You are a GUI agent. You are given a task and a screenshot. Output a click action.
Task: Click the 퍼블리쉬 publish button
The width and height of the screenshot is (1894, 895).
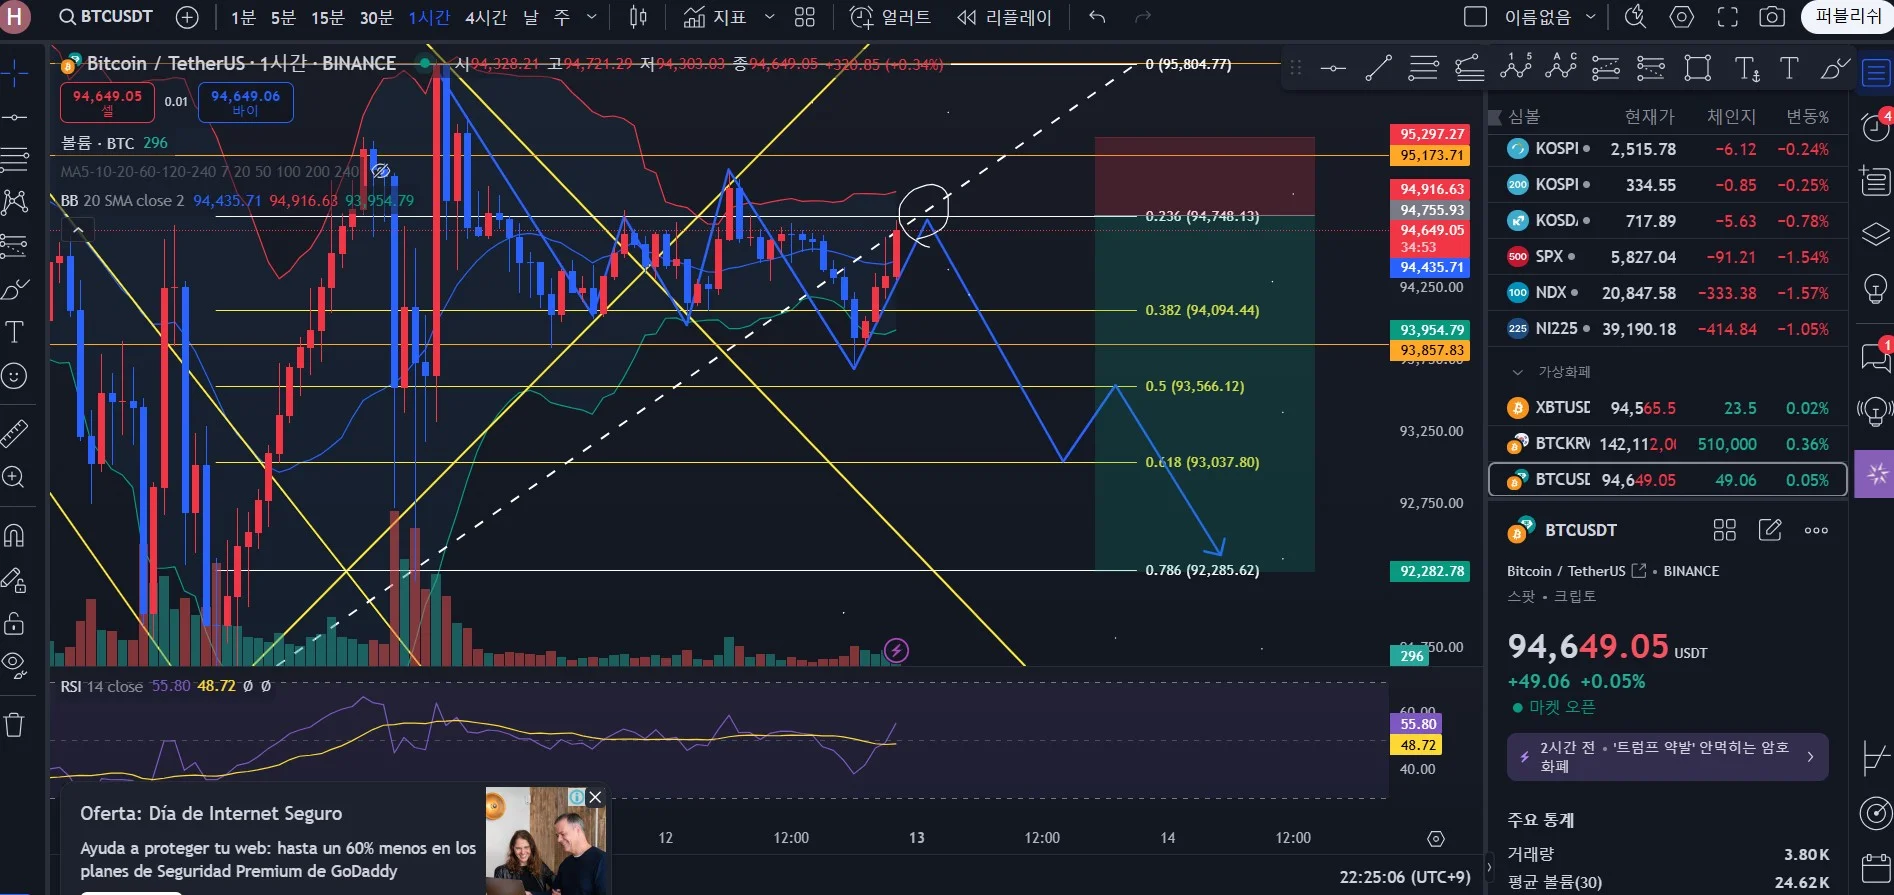point(1848,17)
